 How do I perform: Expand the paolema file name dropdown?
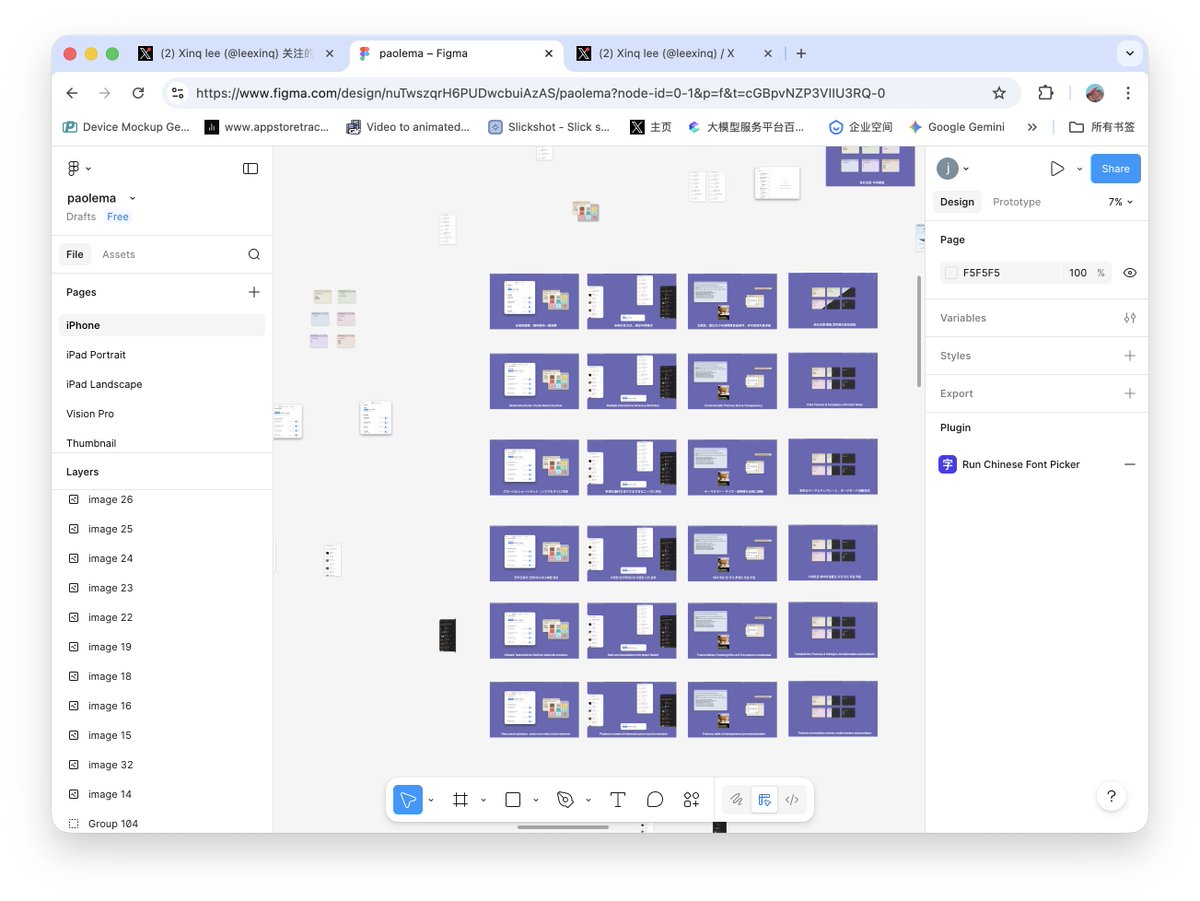point(132,198)
